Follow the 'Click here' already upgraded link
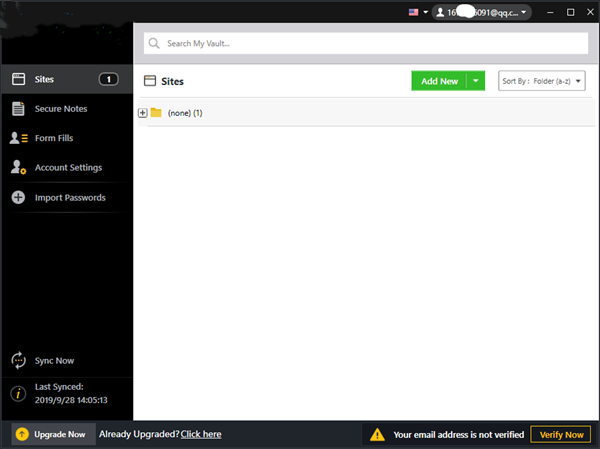 coord(201,435)
